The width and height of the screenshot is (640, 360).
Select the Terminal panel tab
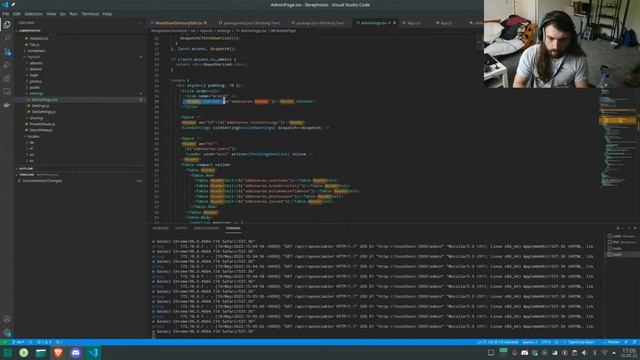pos(233,228)
